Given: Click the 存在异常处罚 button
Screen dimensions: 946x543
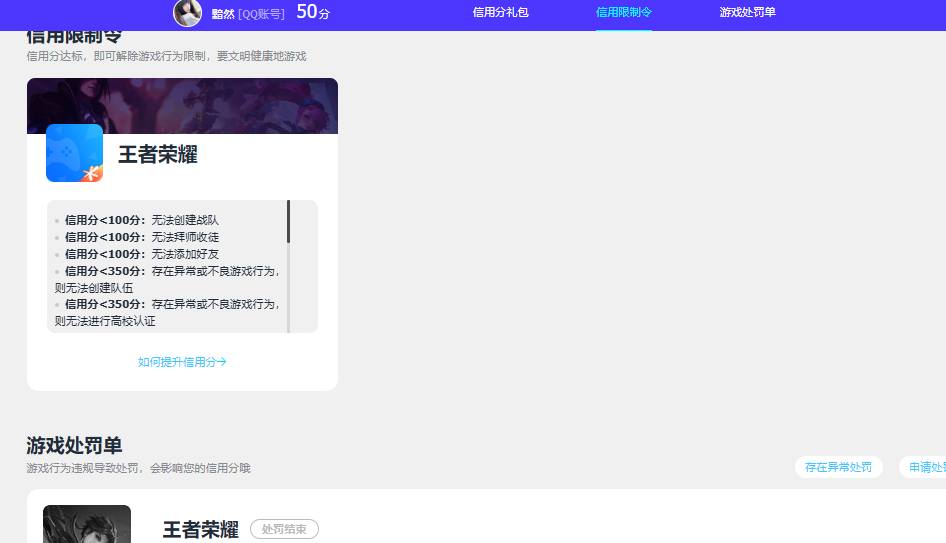Looking at the screenshot, I should tap(839, 467).
